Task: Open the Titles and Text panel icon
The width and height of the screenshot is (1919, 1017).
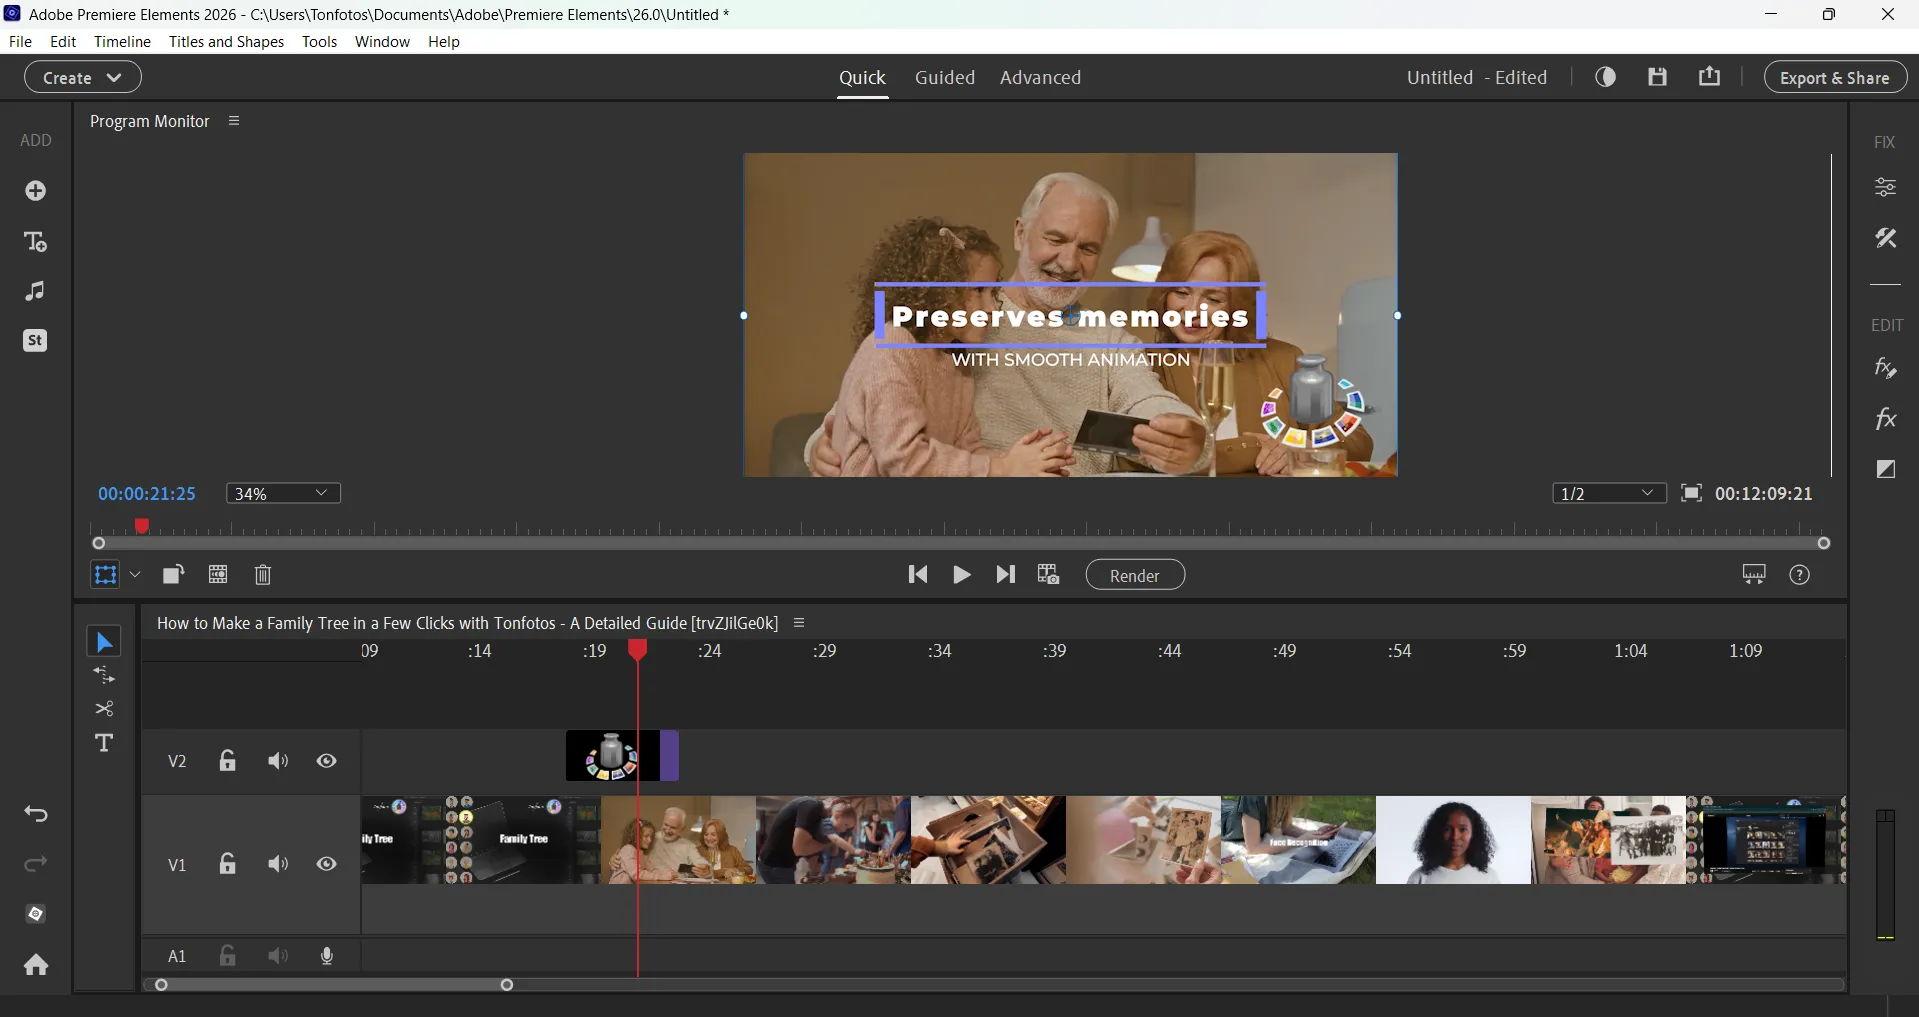Action: tap(36, 242)
